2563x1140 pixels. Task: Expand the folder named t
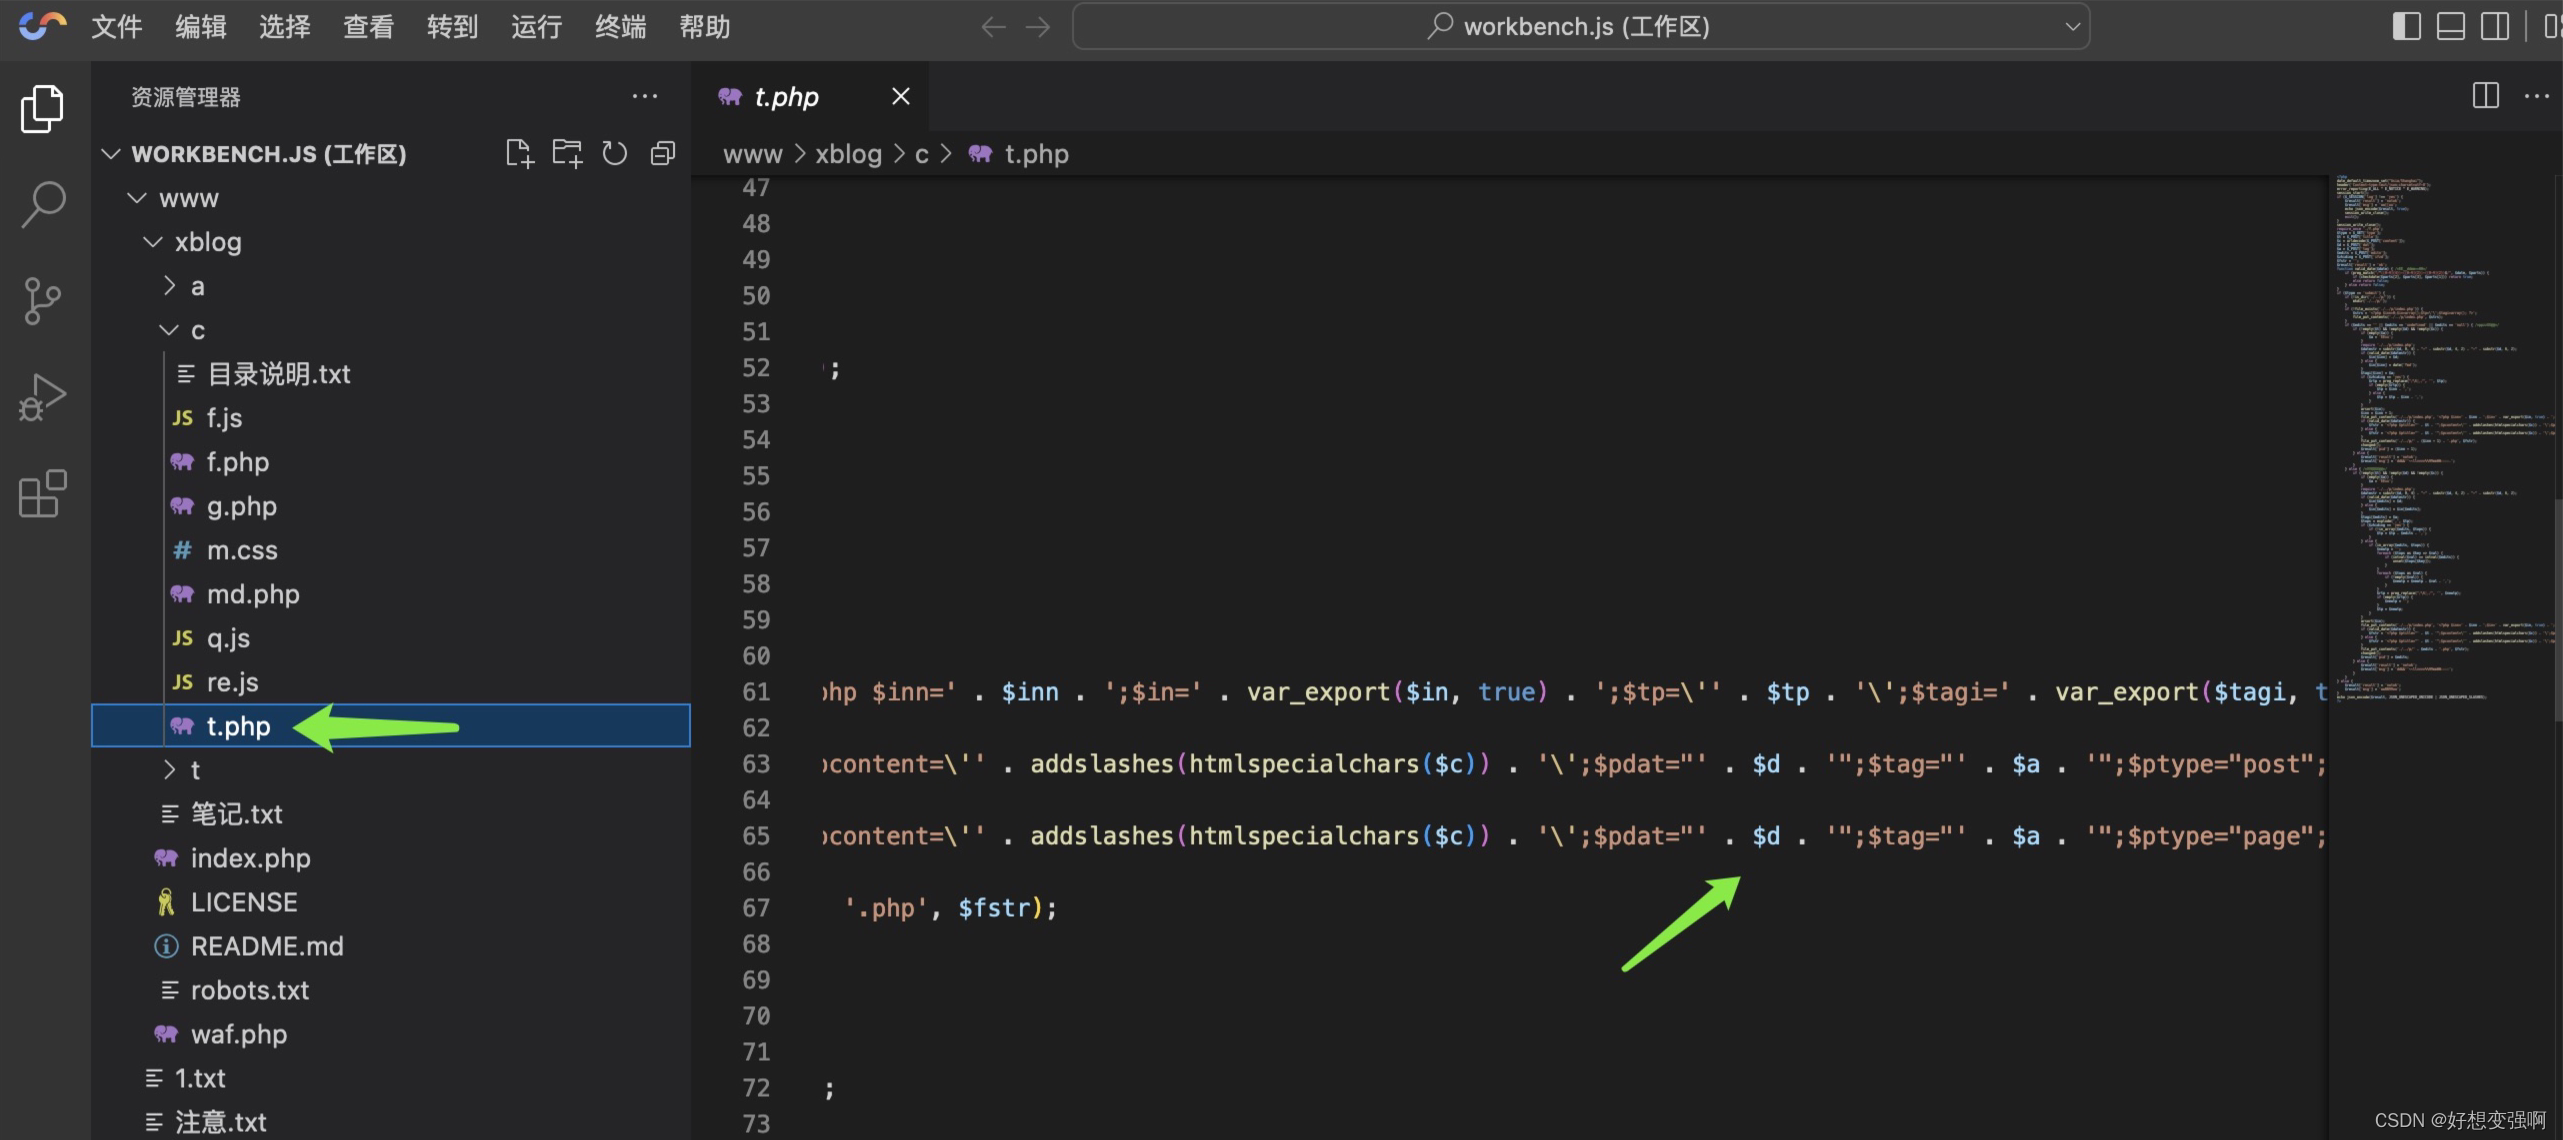click(195, 770)
